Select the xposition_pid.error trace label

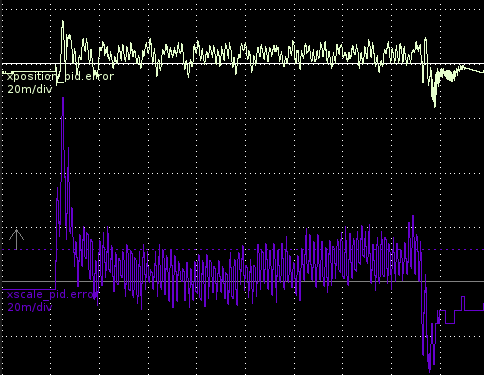coord(60,76)
